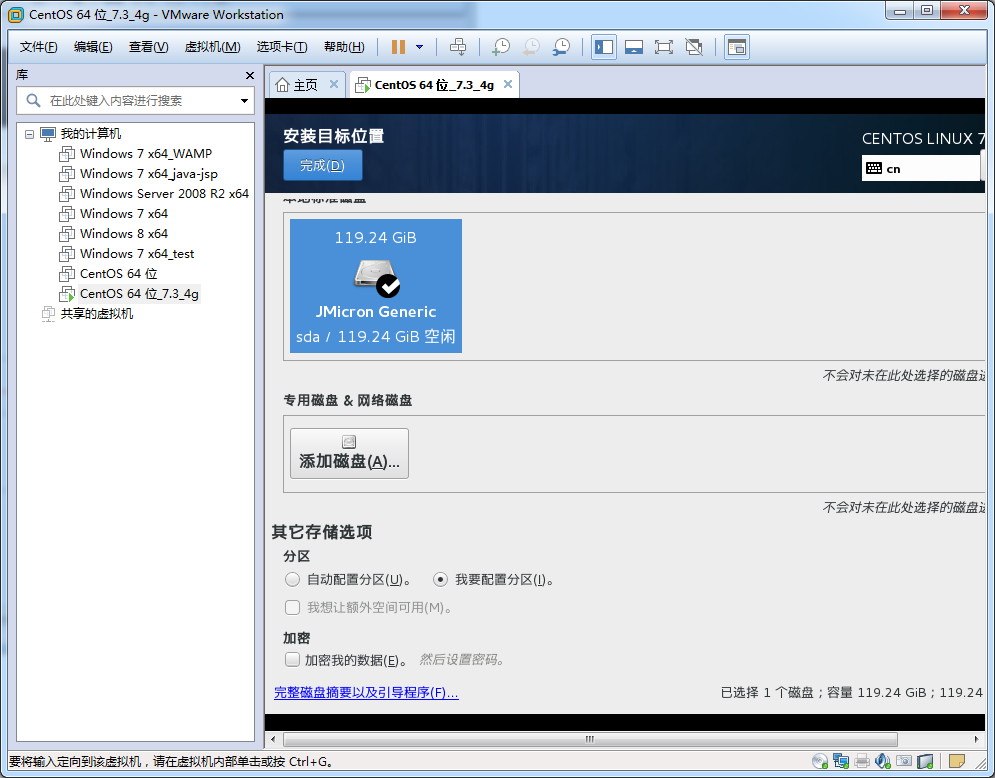Collapse the 我的计算机 tree node

tap(29, 134)
